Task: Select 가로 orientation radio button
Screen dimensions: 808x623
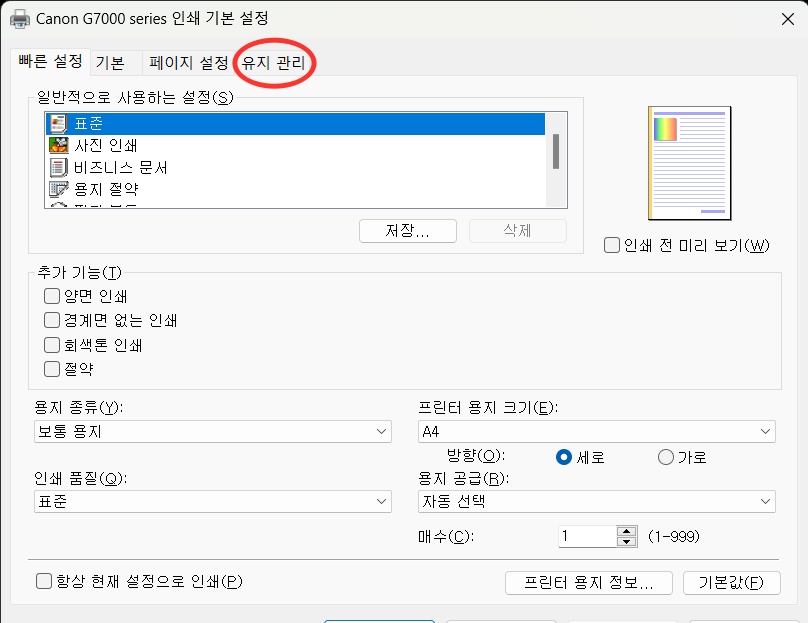Action: pos(666,457)
